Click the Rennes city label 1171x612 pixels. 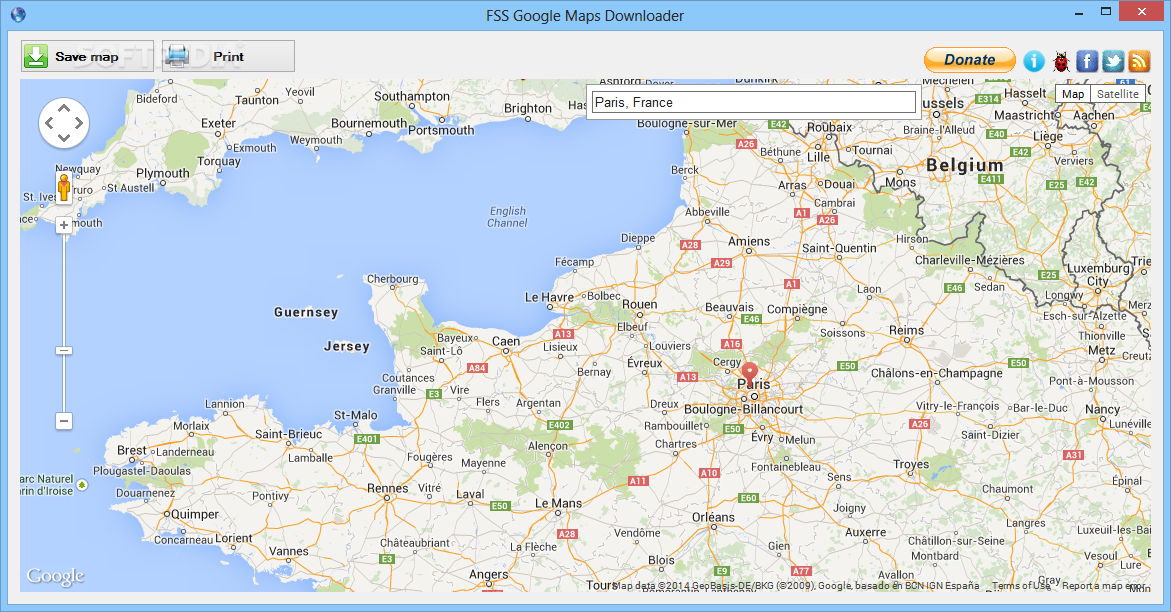pyautogui.click(x=388, y=488)
